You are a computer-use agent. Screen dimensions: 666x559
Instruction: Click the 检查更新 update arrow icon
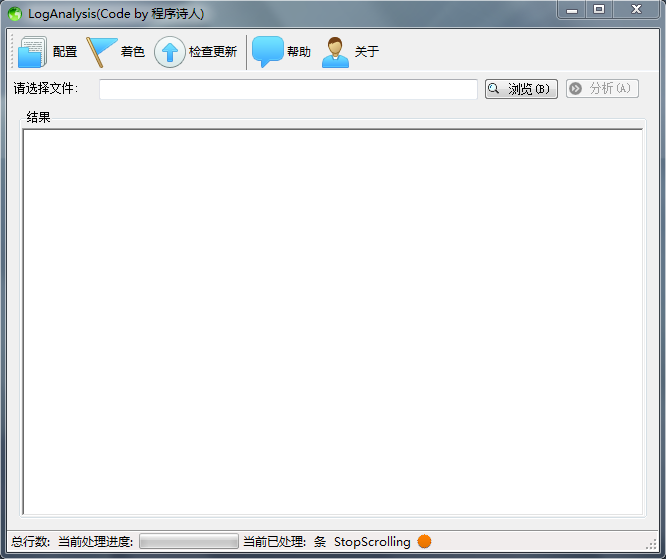click(169, 52)
